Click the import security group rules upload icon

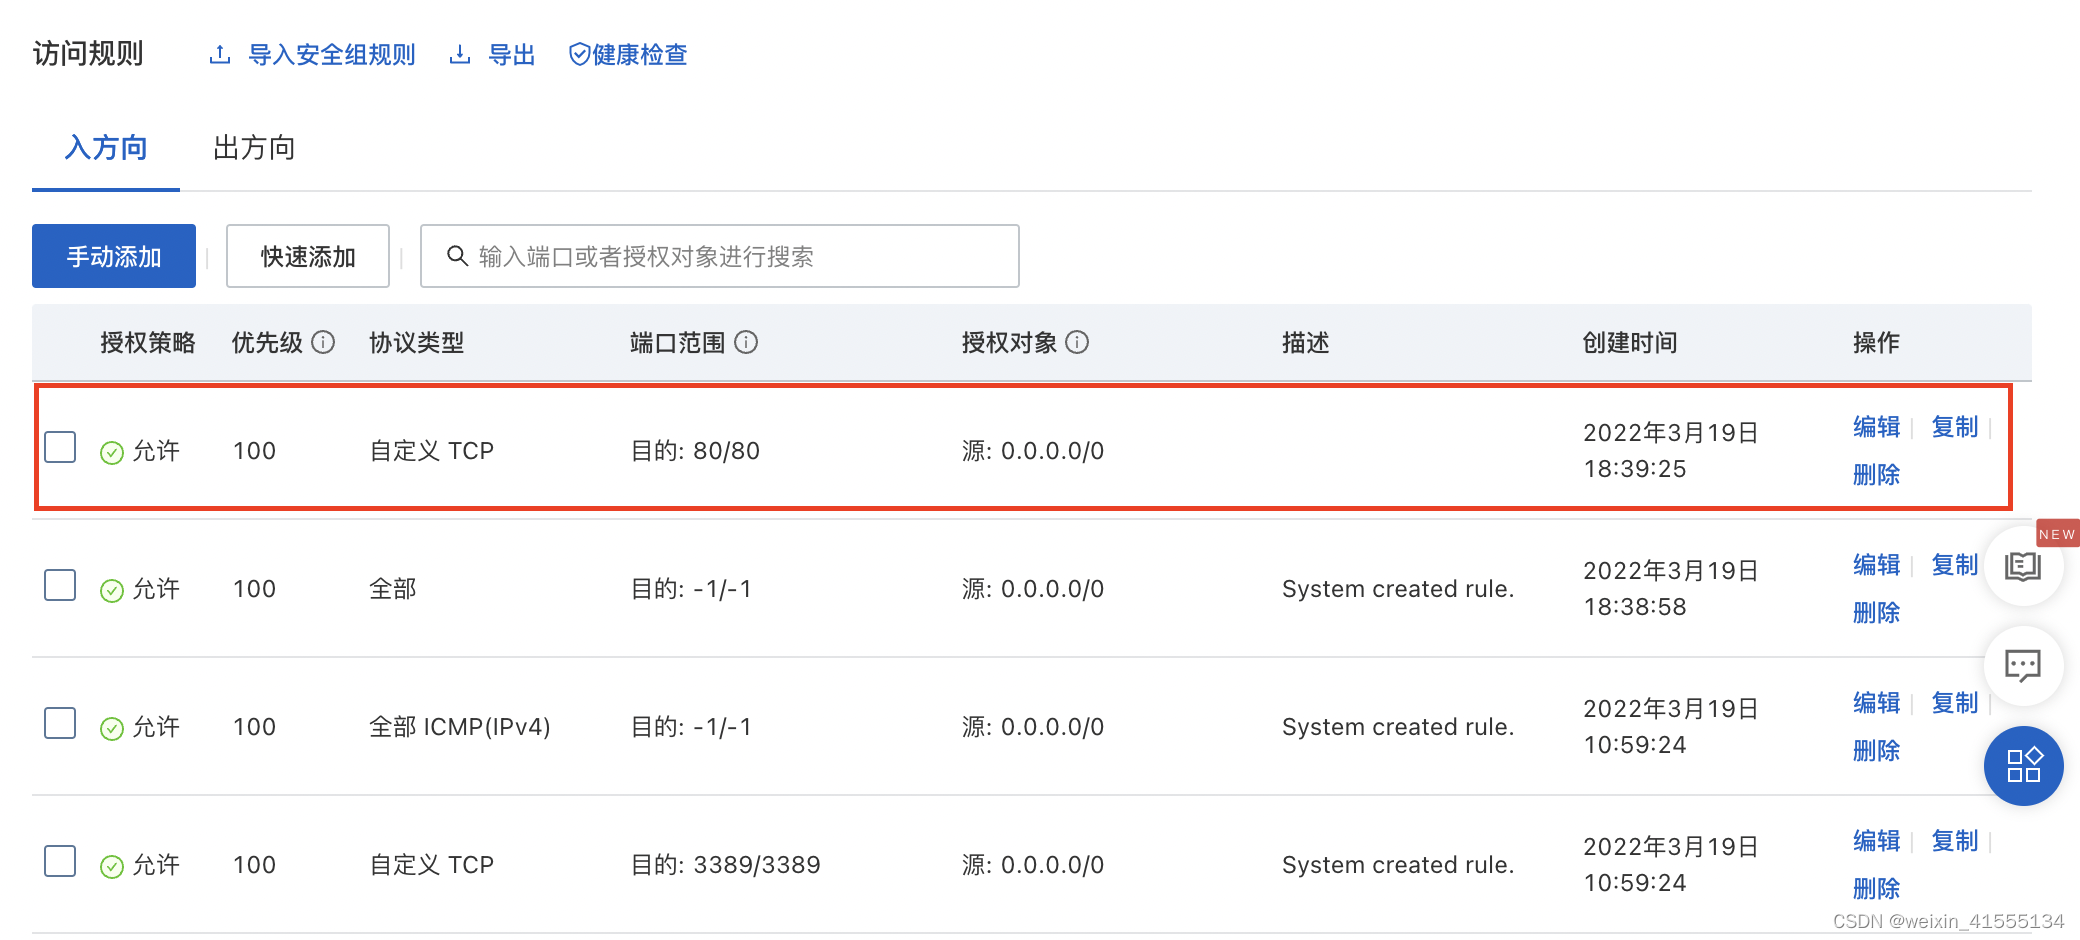point(220,55)
